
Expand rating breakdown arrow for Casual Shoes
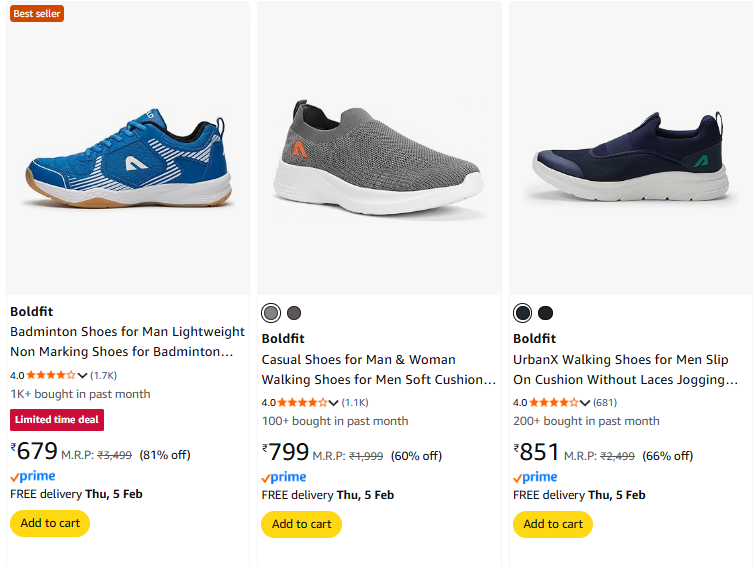(334, 402)
